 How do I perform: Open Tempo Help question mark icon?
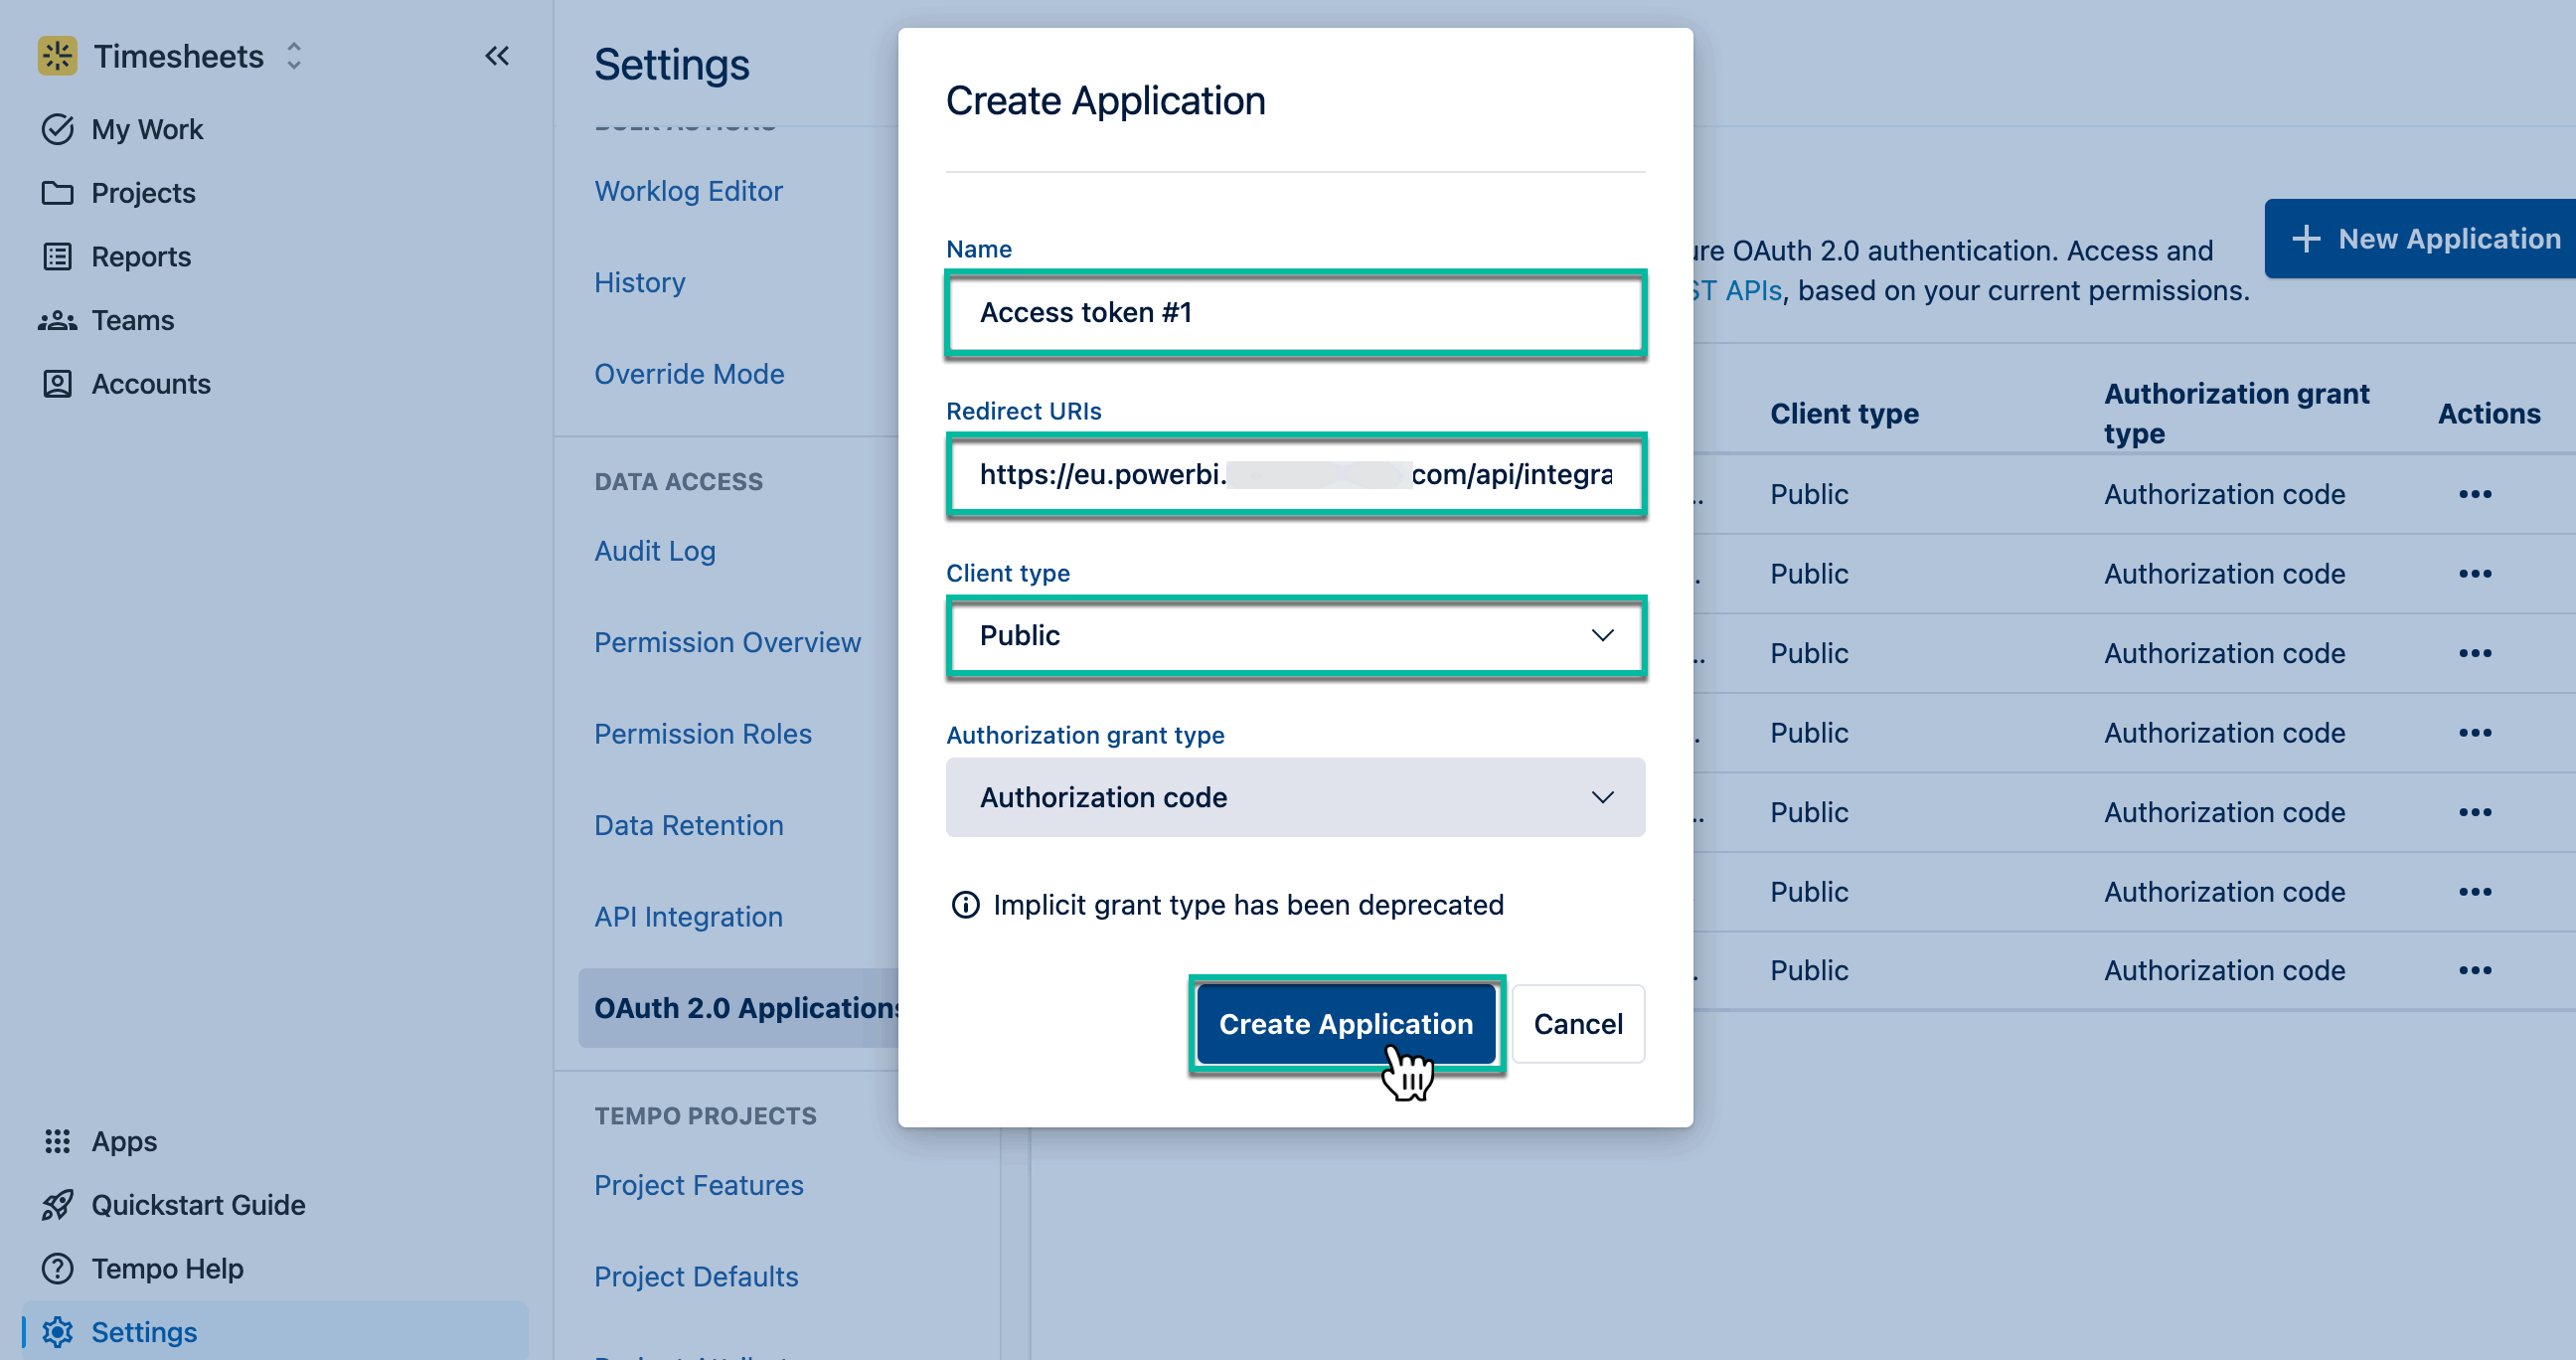(58, 1268)
